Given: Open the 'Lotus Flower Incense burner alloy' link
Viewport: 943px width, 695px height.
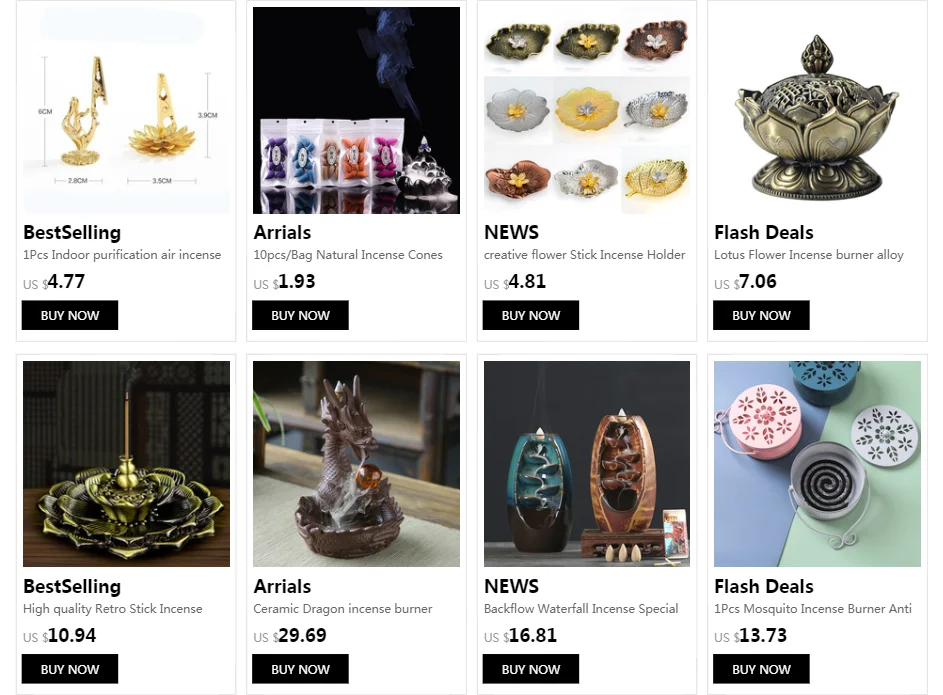Looking at the screenshot, I should [809, 255].
